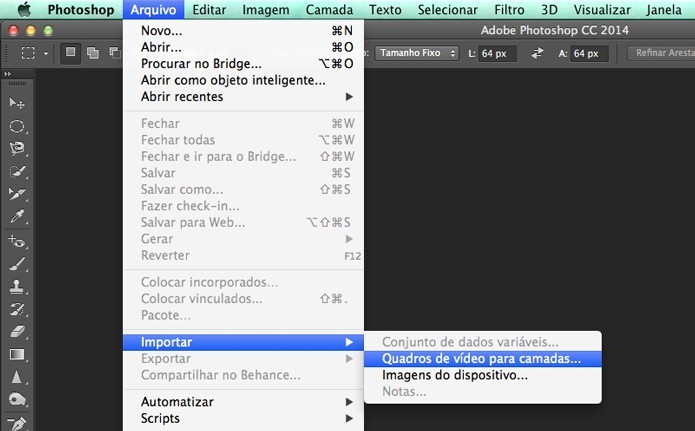Open the 3D menu
This screenshot has height=431, width=695.
click(x=549, y=9)
